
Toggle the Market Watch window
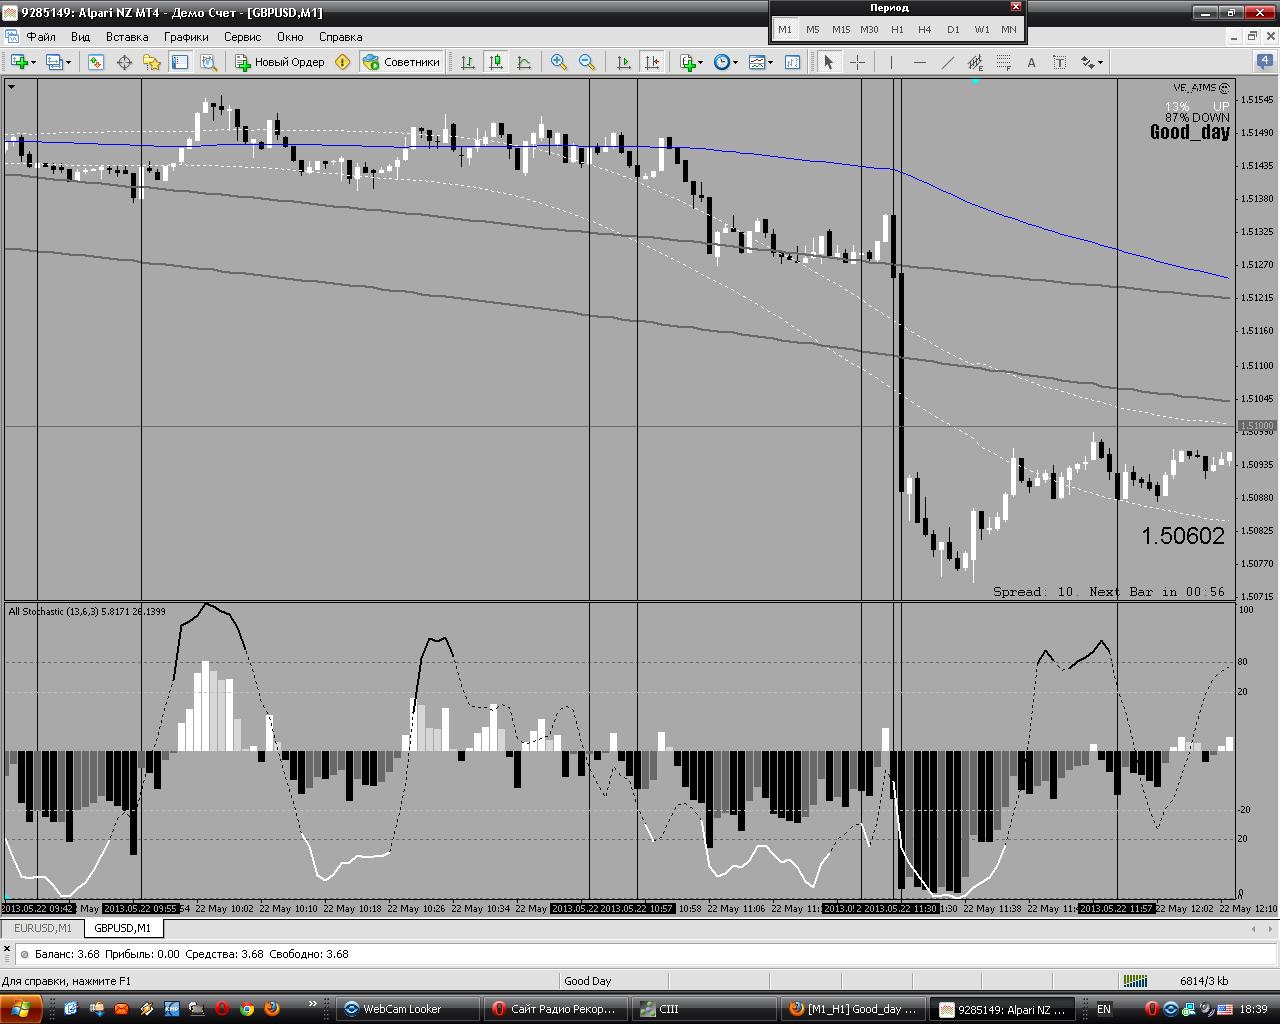point(96,62)
